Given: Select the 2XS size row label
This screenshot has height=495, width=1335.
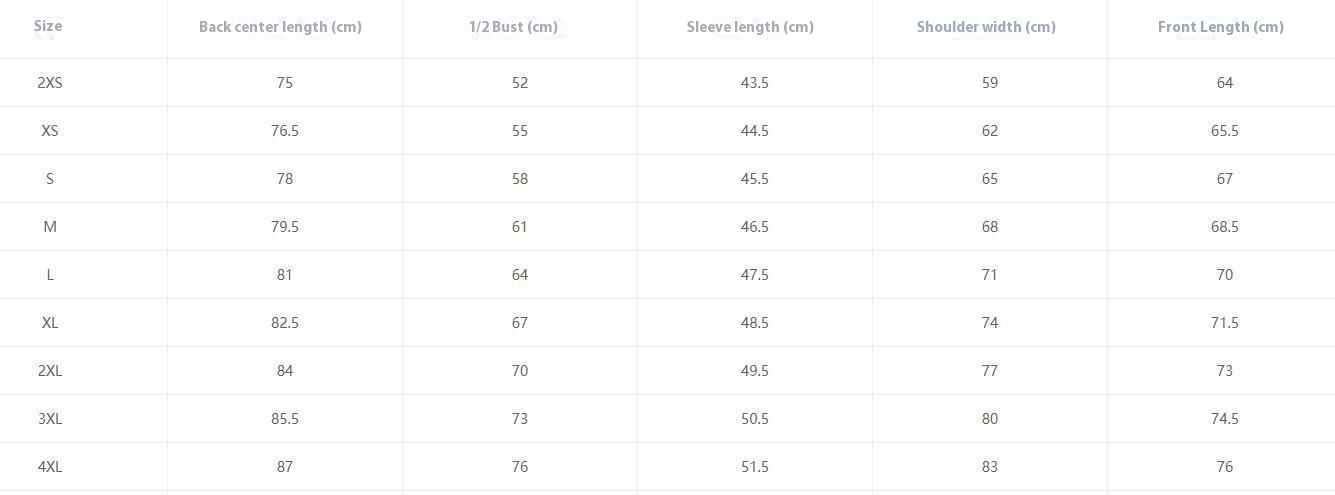Looking at the screenshot, I should (50, 83).
